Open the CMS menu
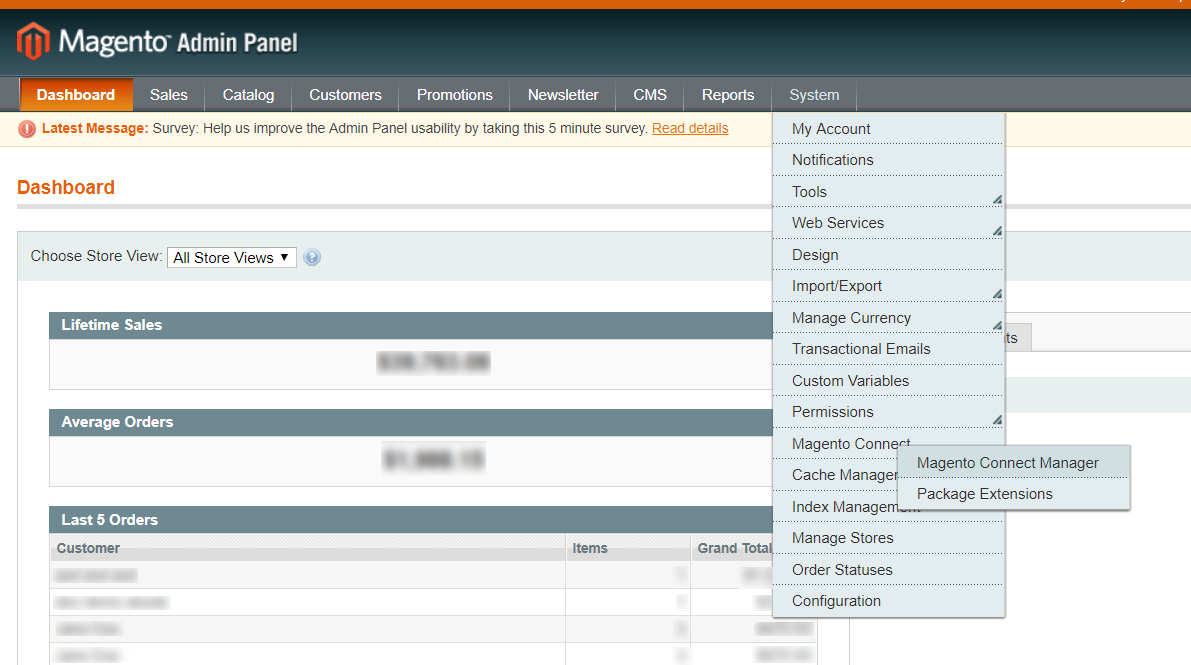The width and height of the screenshot is (1191, 665). (650, 95)
